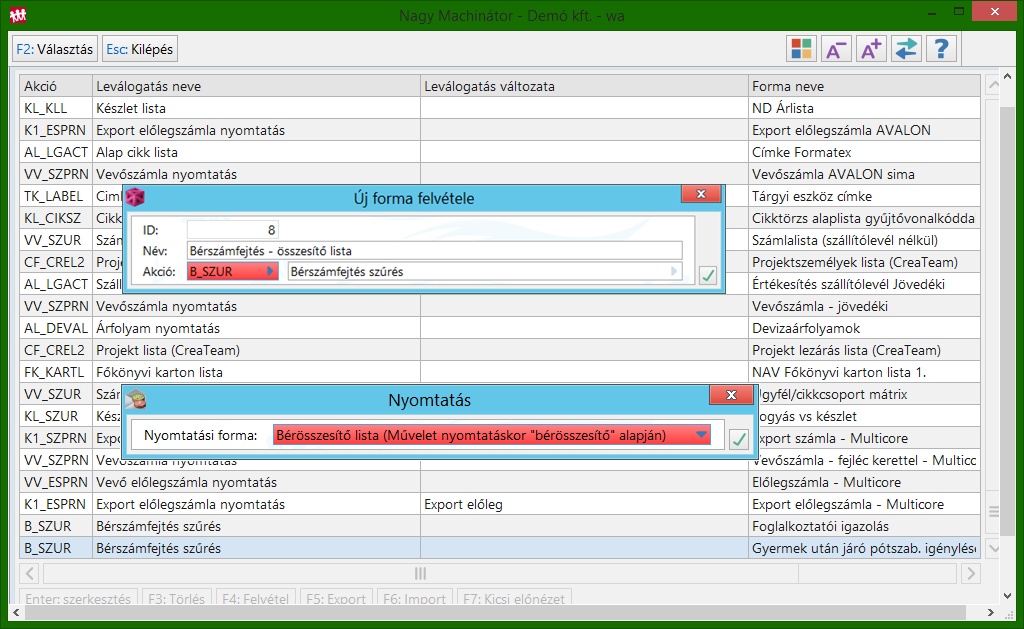Open the B_SZUR Akció selector arrow

270,272
